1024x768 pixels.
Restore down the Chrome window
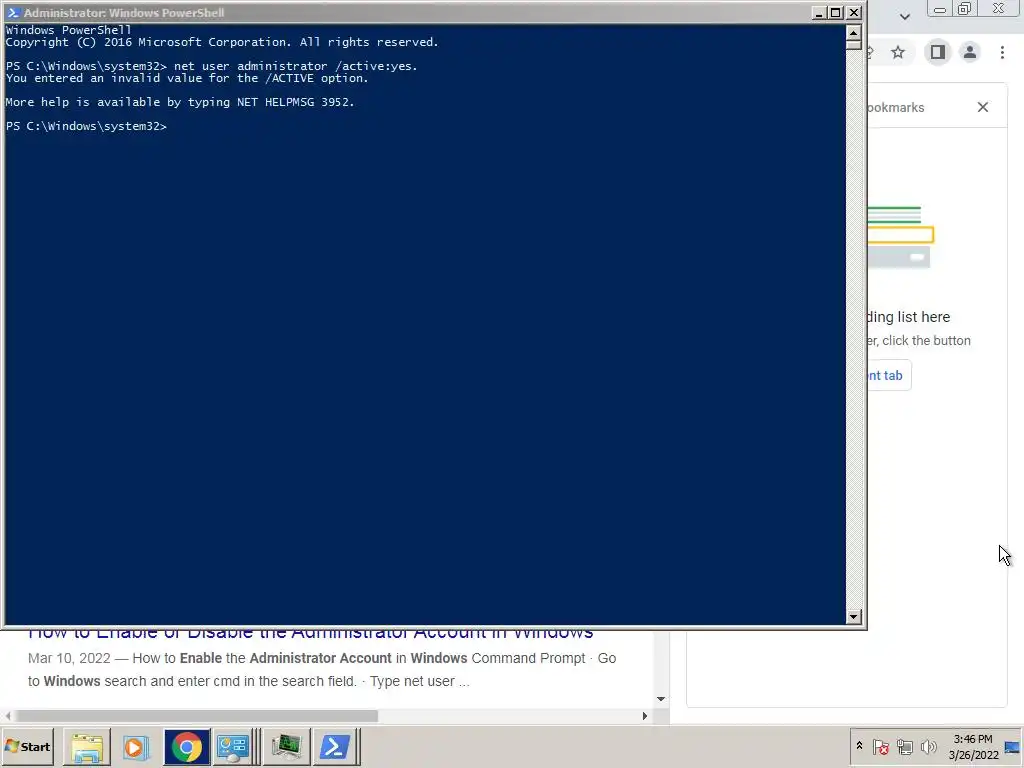pyautogui.click(x=965, y=9)
